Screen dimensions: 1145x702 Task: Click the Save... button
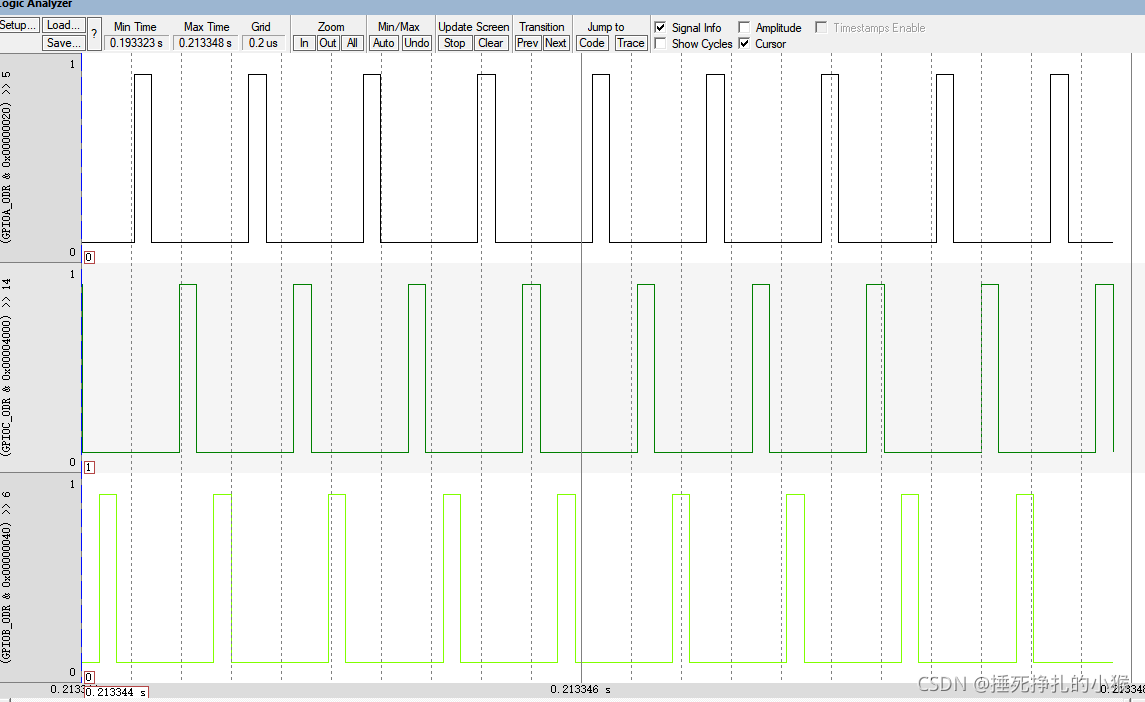click(63, 43)
